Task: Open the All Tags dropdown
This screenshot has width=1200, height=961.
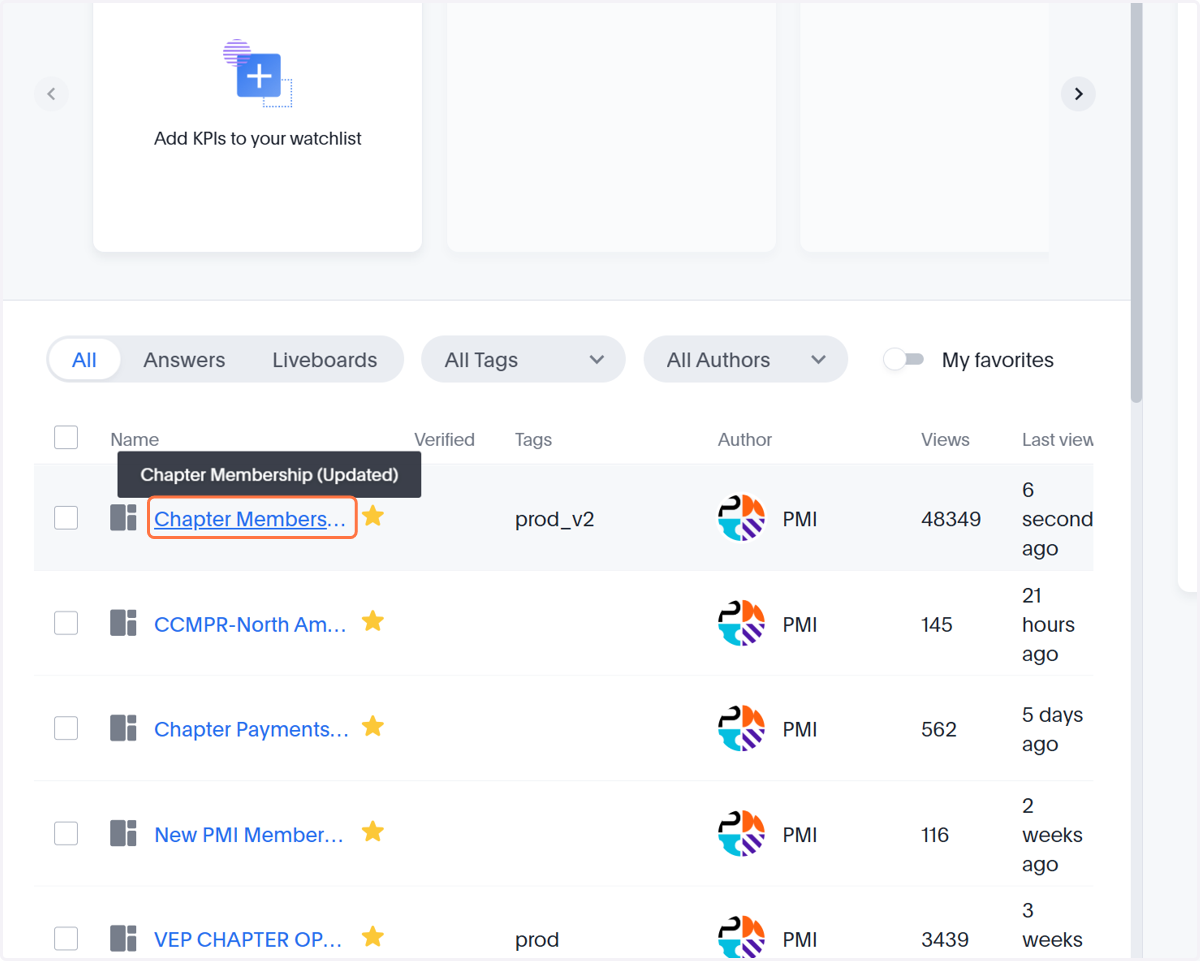Action: coord(523,359)
